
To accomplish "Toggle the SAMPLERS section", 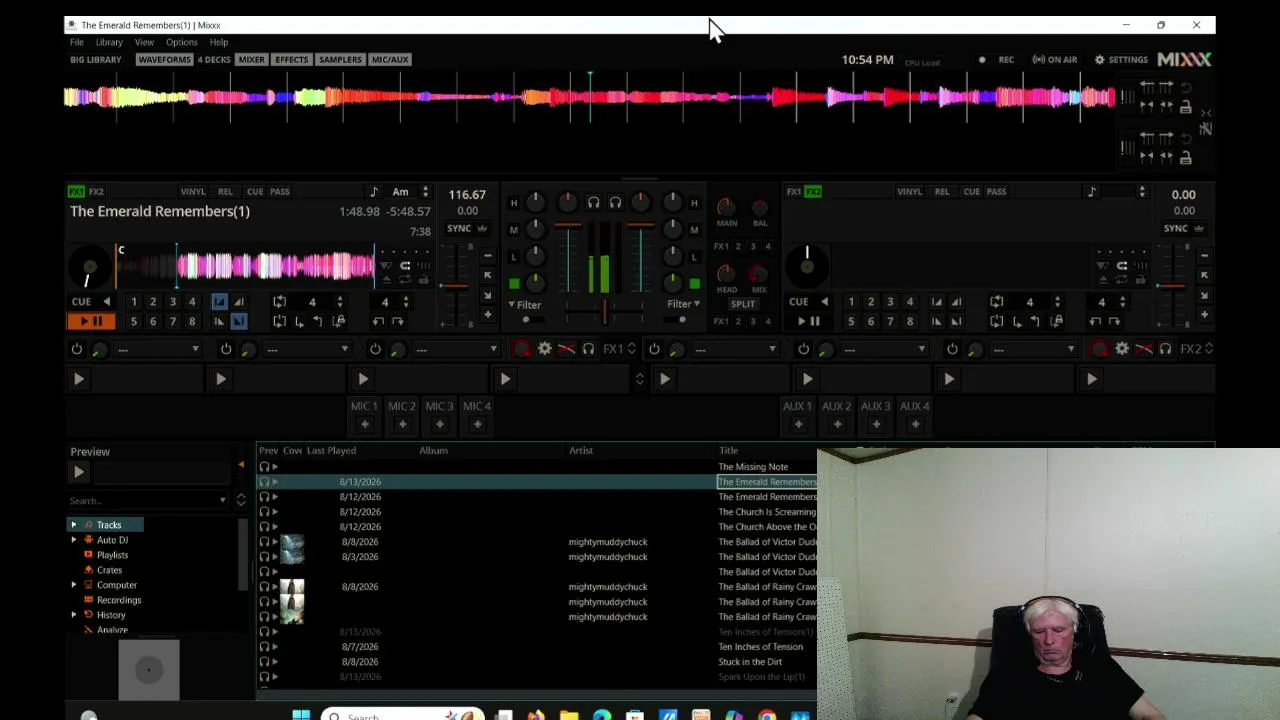I will pyautogui.click(x=340, y=60).
